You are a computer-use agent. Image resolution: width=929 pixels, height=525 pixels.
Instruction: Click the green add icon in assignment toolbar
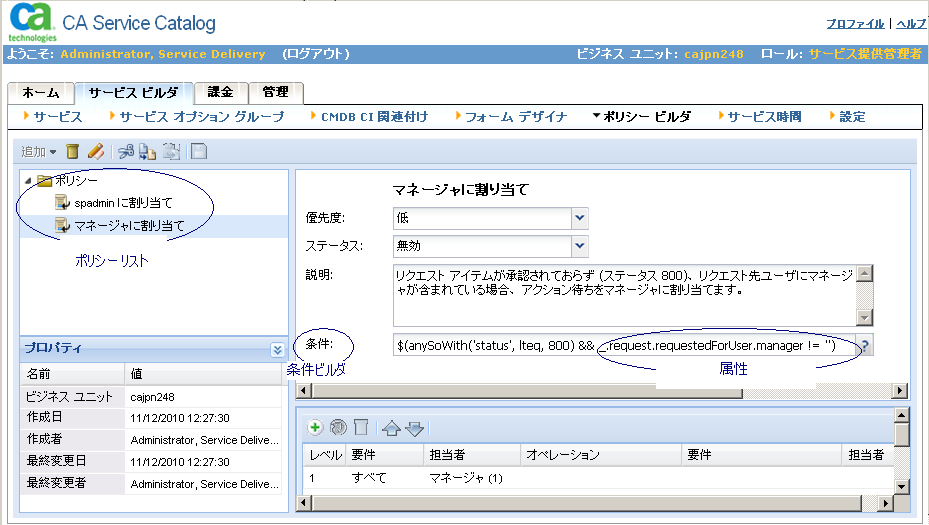(315, 427)
